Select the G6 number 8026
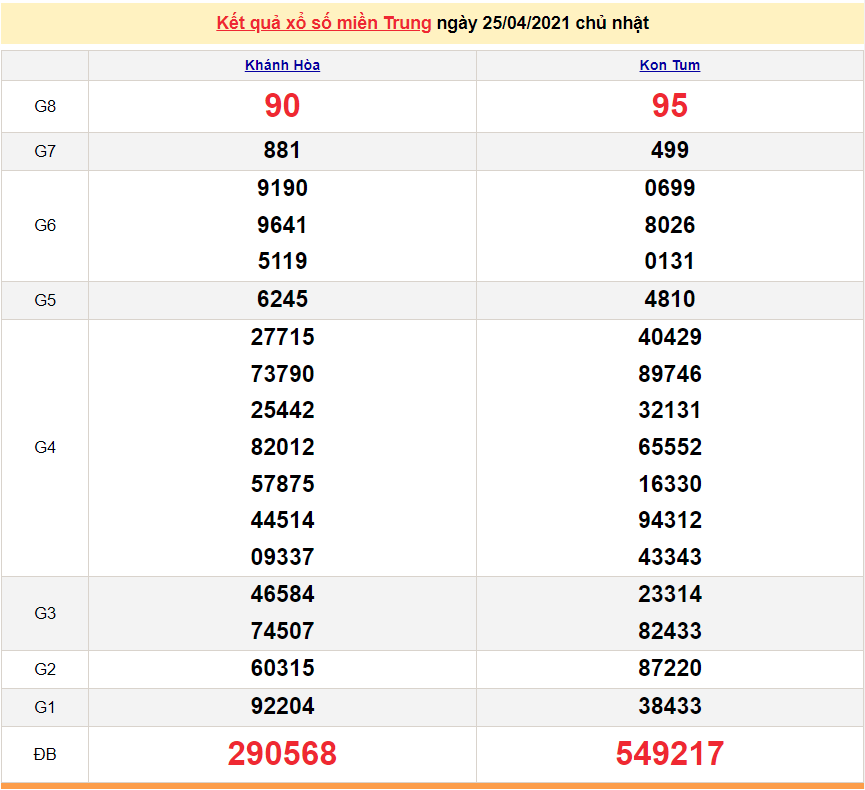Image resolution: width=865 pixels, height=790 pixels. tap(670, 225)
